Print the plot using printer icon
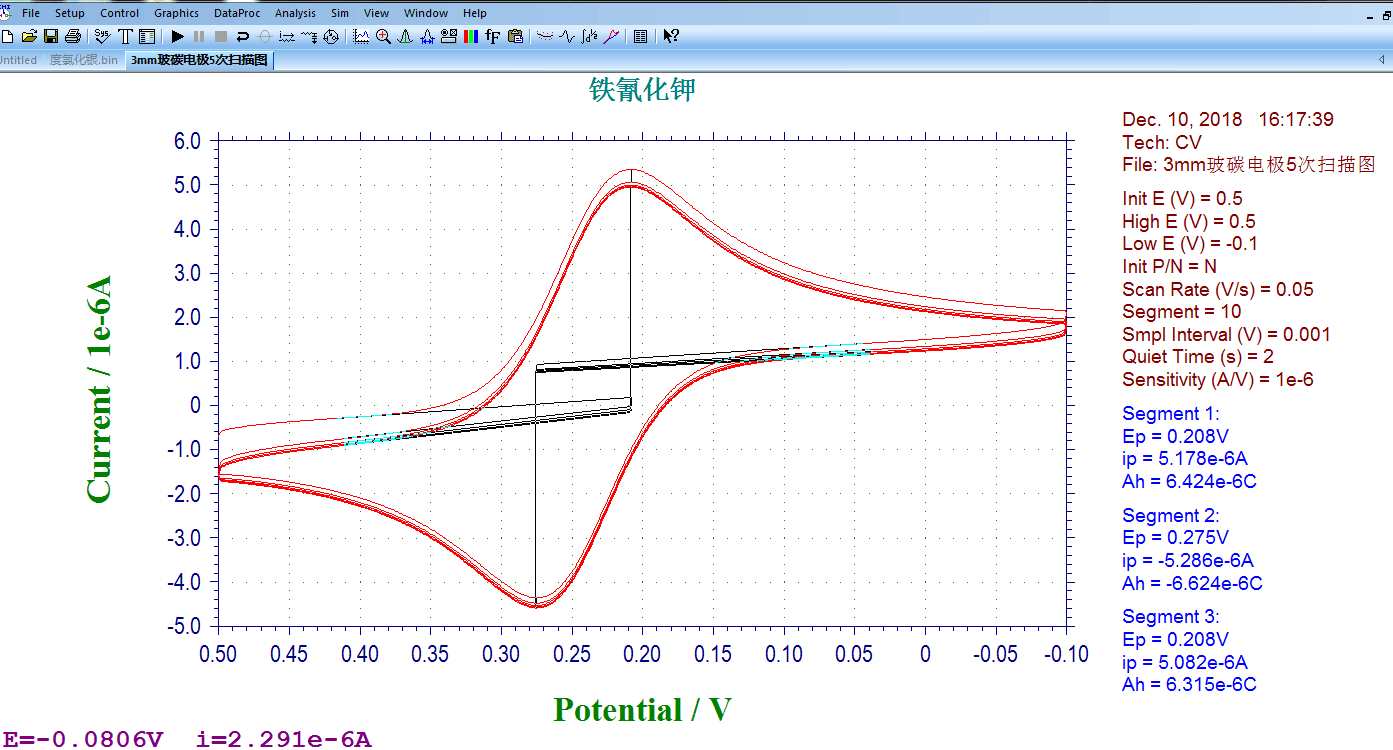The image size is (1393, 750). [72, 36]
